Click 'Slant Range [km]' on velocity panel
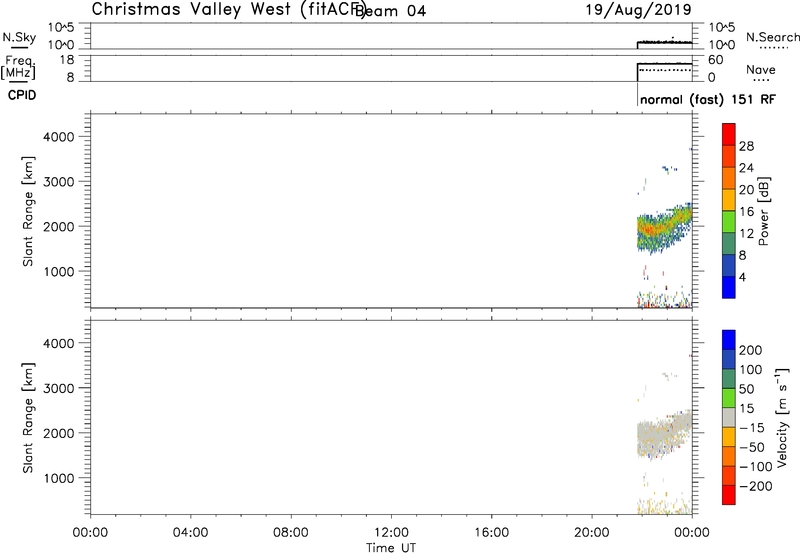 [x=28, y=418]
